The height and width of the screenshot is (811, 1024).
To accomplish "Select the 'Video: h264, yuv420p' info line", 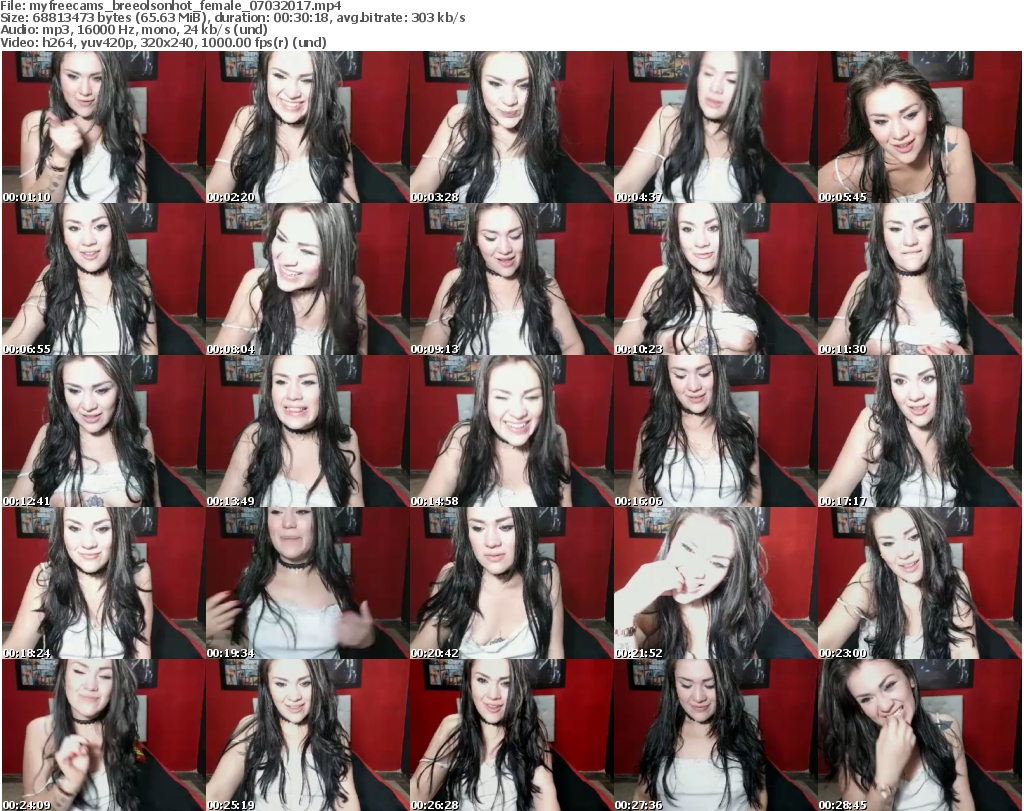I will click(163, 42).
